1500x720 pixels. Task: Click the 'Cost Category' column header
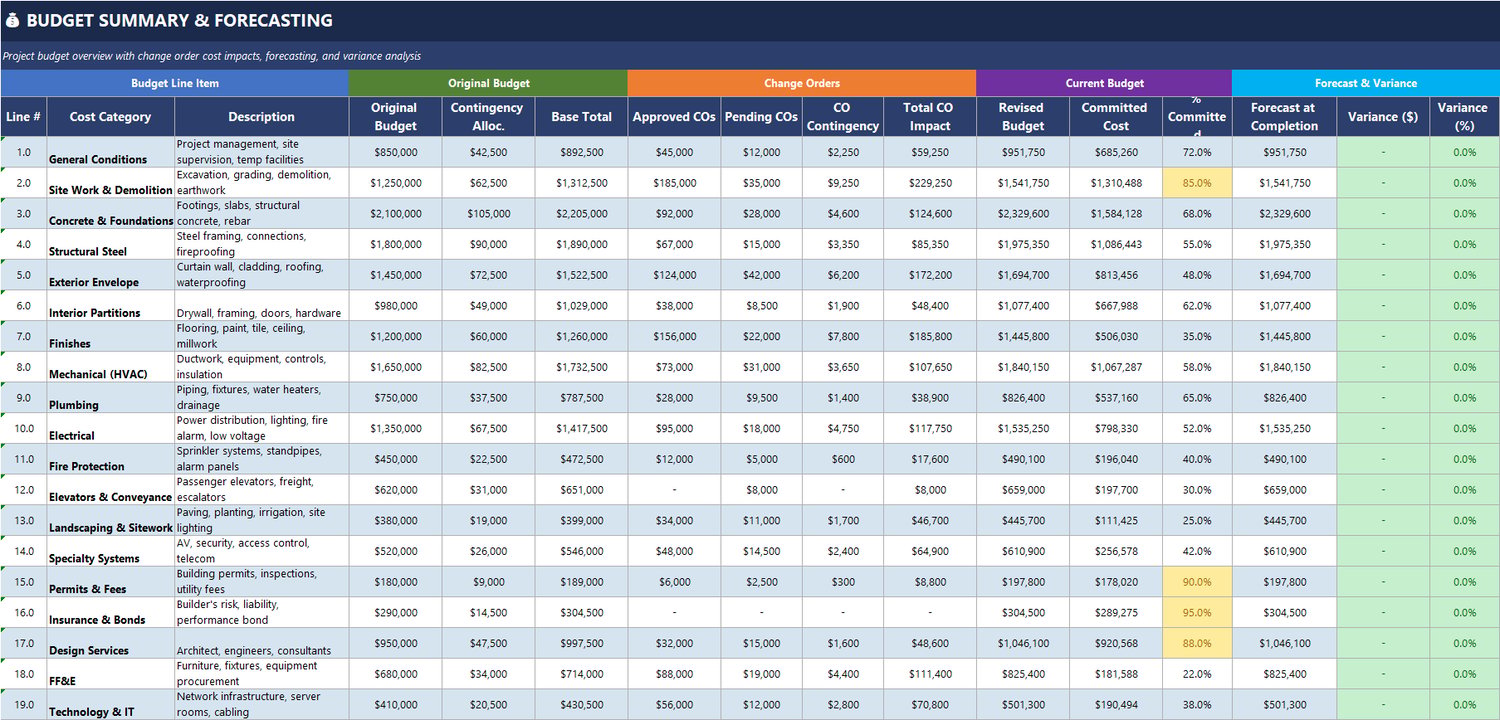coord(111,116)
